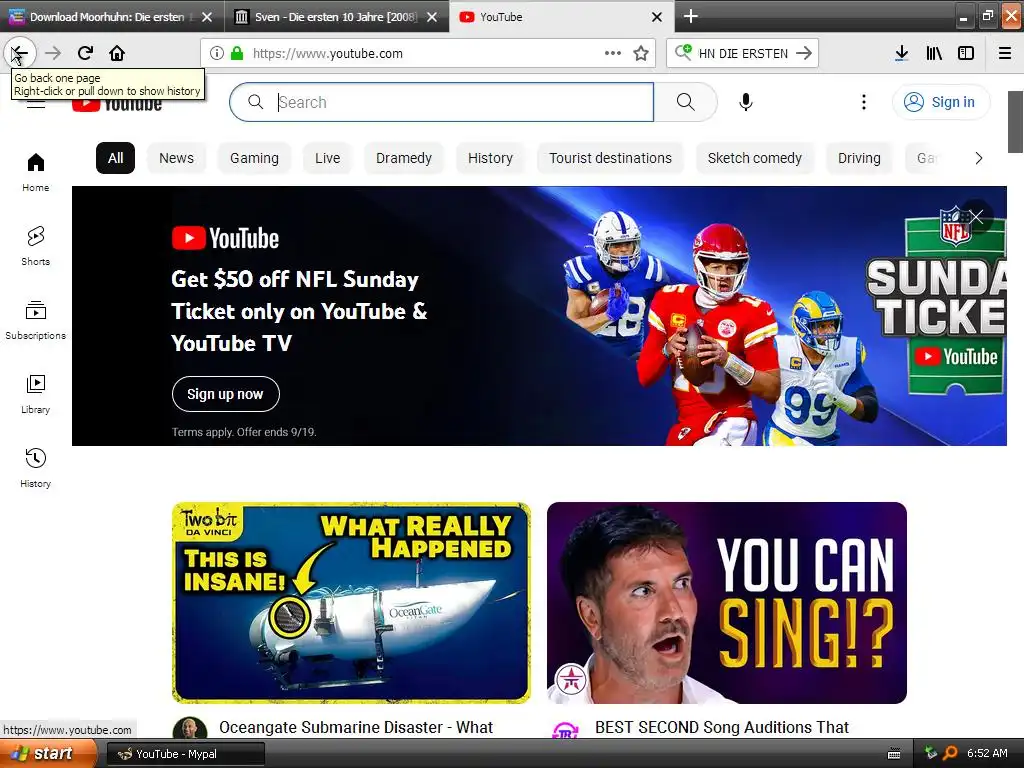Open the Windows start menu
This screenshot has width=1024, height=768.
click(x=46, y=754)
